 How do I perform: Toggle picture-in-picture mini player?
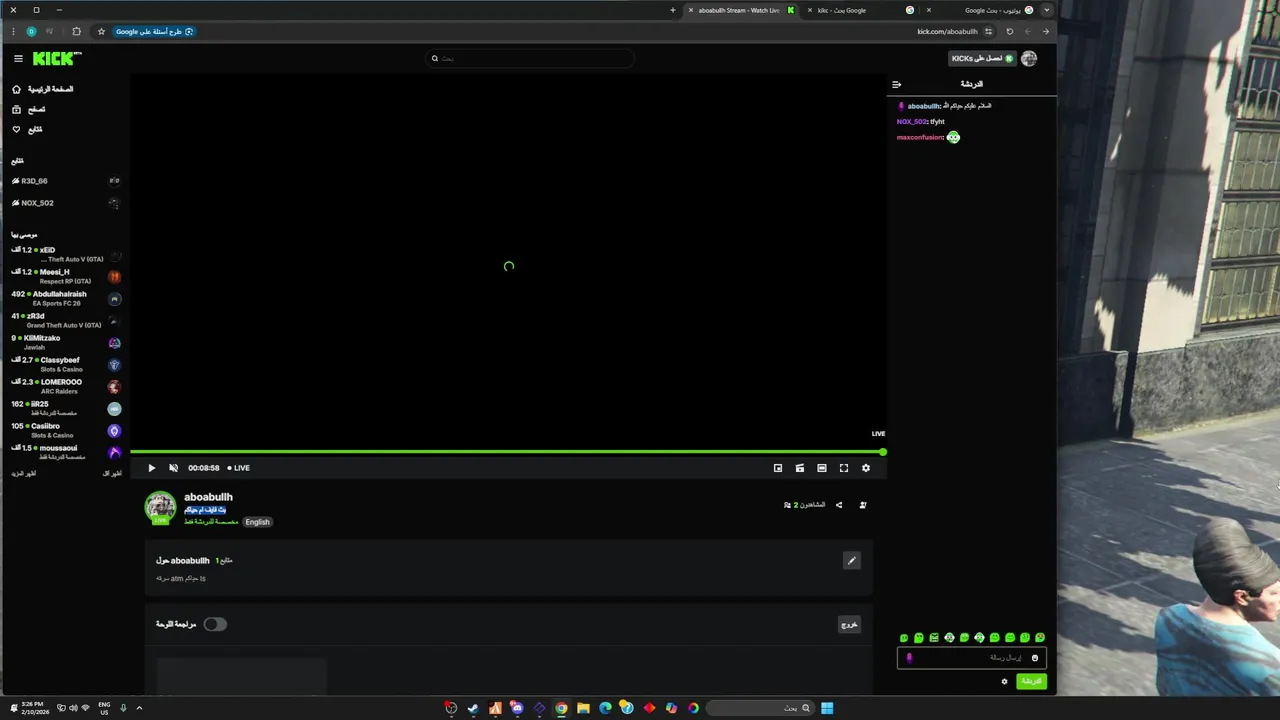click(778, 468)
